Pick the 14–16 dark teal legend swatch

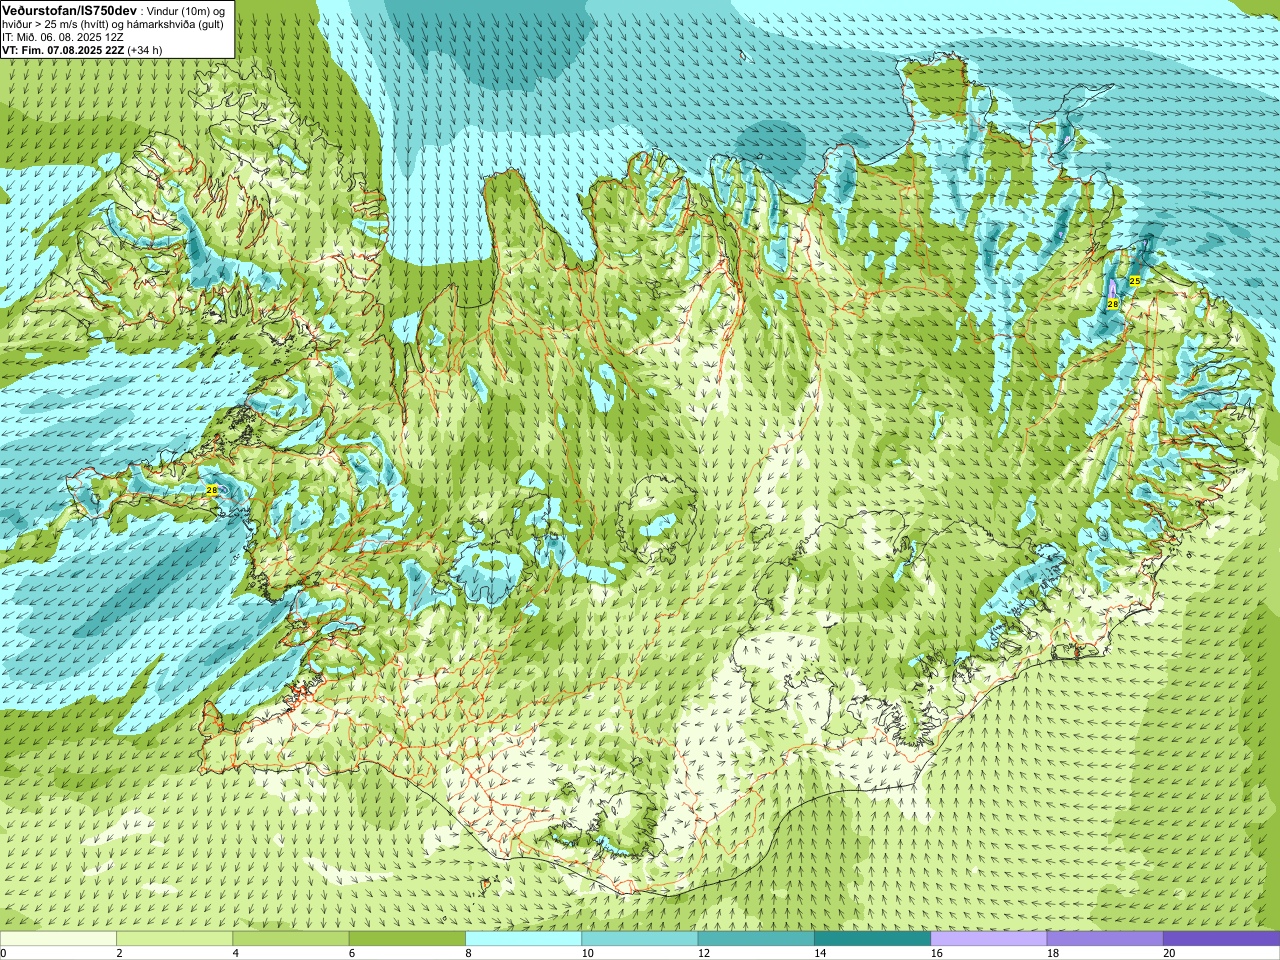tap(872, 939)
